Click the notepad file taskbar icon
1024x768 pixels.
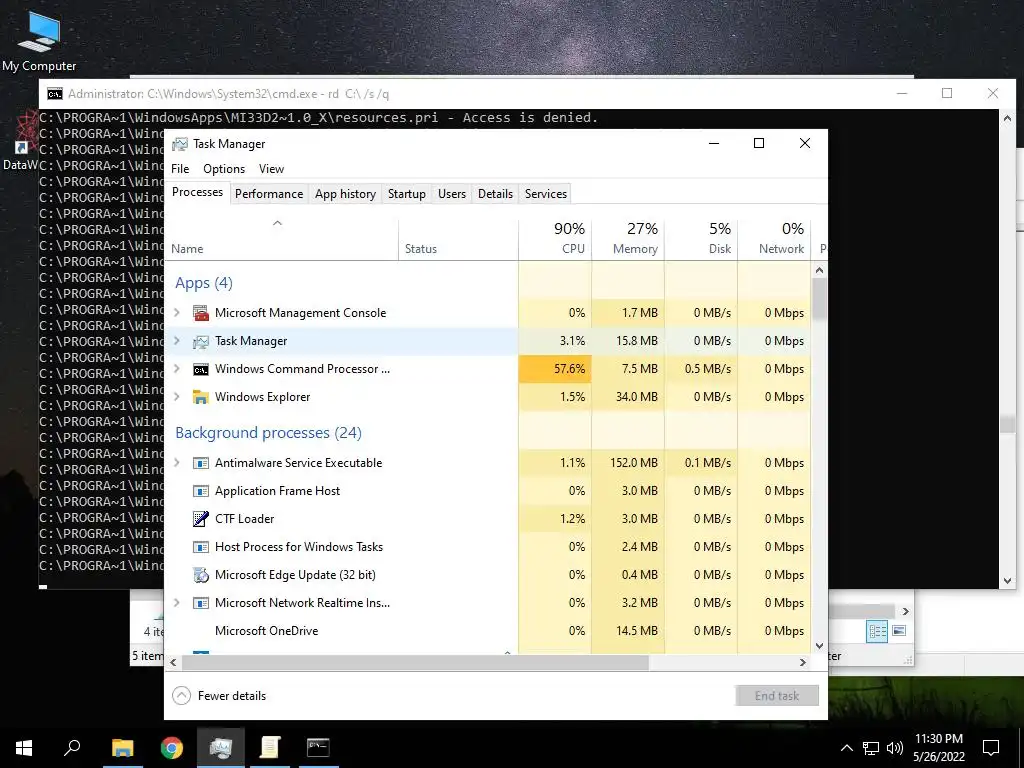coord(270,748)
